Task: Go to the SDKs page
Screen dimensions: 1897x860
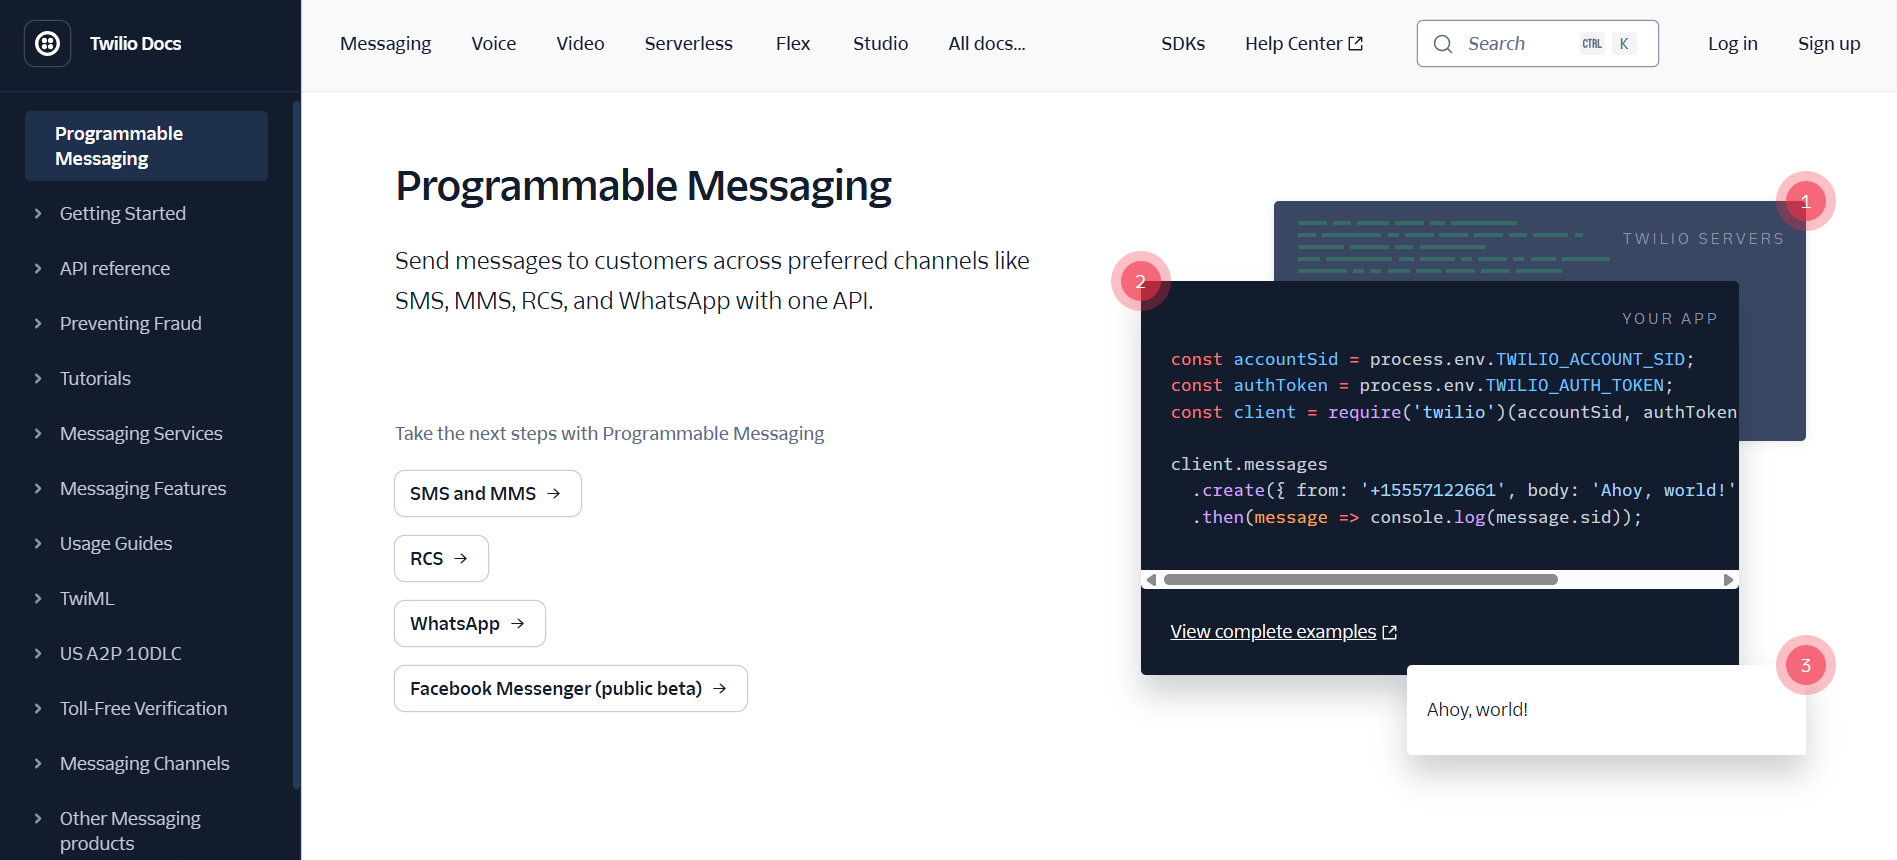Action: click(x=1183, y=44)
